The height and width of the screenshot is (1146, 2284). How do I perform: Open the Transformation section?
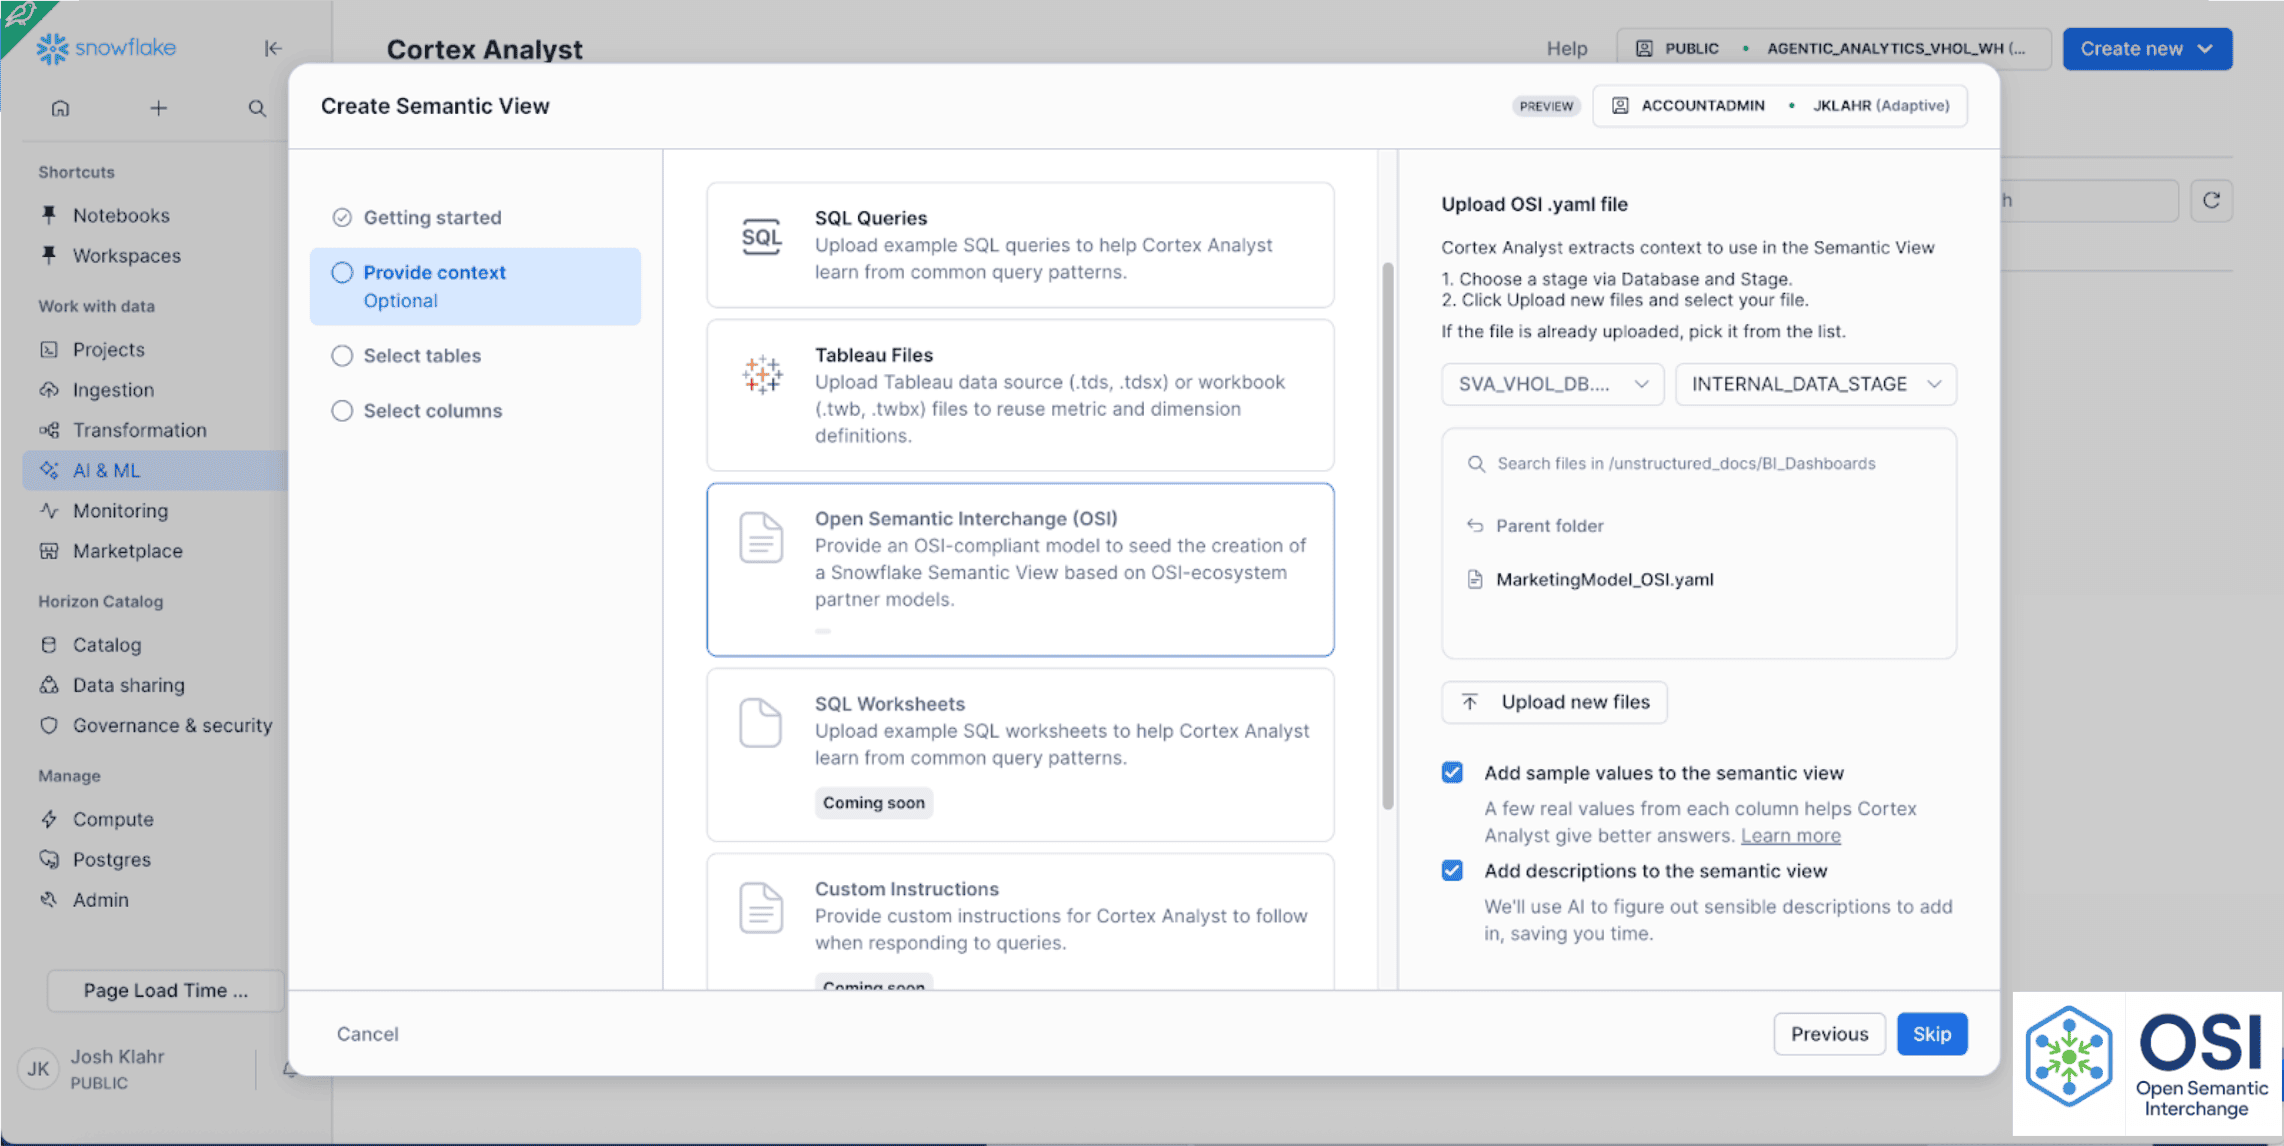(x=139, y=430)
